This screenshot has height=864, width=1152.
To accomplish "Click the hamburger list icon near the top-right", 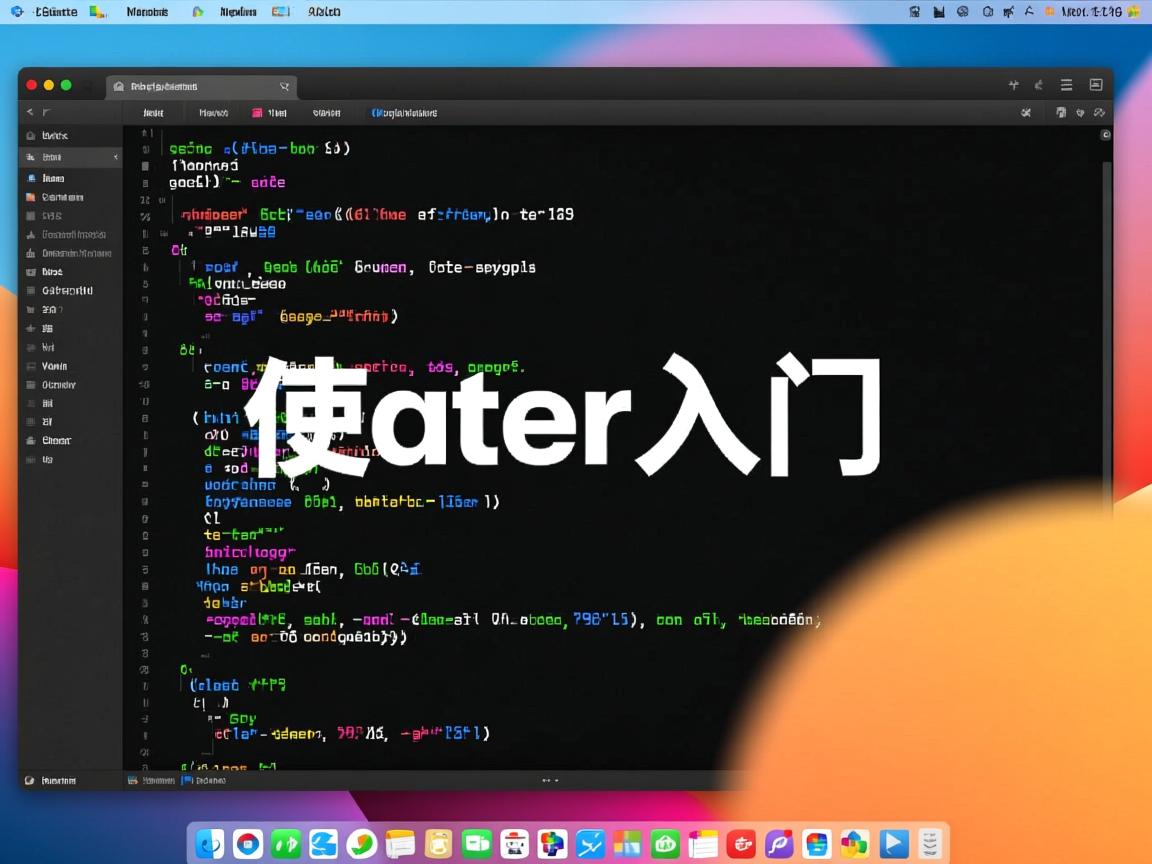I will (1066, 84).
